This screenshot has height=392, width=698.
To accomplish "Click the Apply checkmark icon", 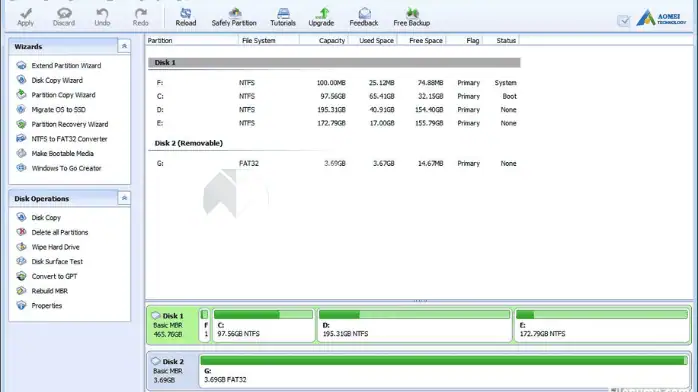I will click(26, 13).
